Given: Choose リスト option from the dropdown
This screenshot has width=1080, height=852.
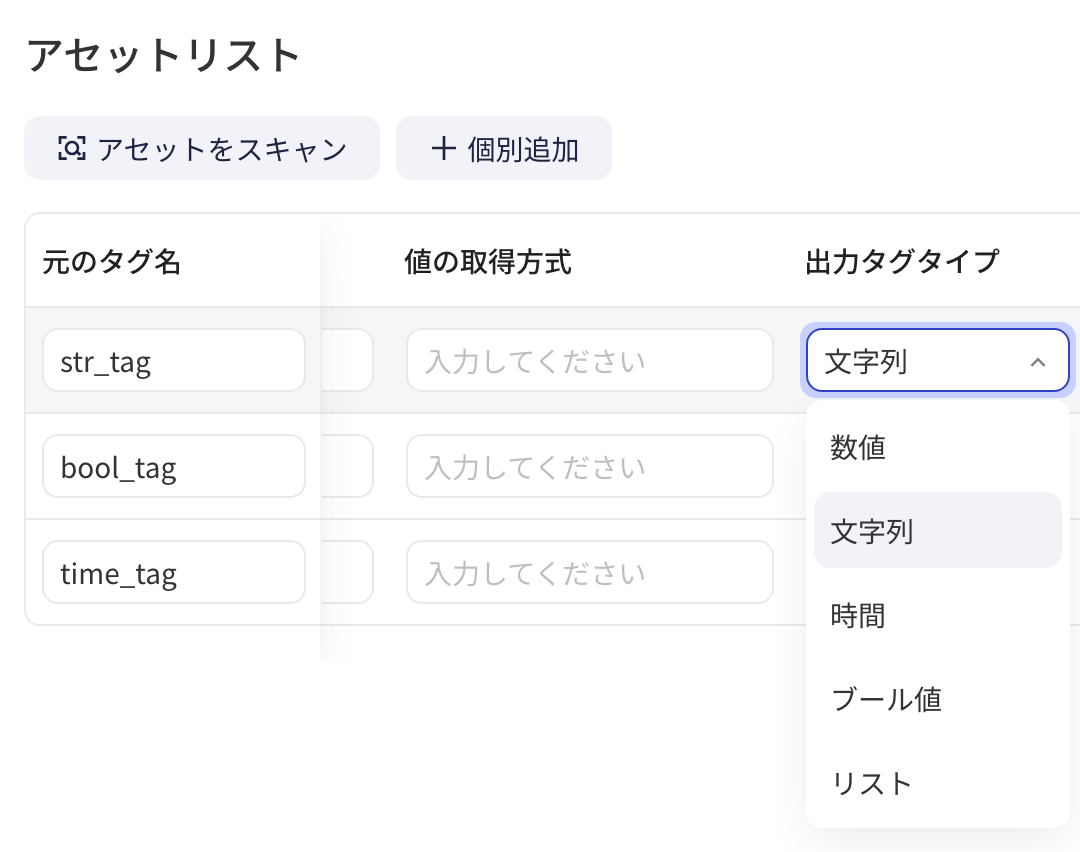Looking at the screenshot, I should click(937, 783).
